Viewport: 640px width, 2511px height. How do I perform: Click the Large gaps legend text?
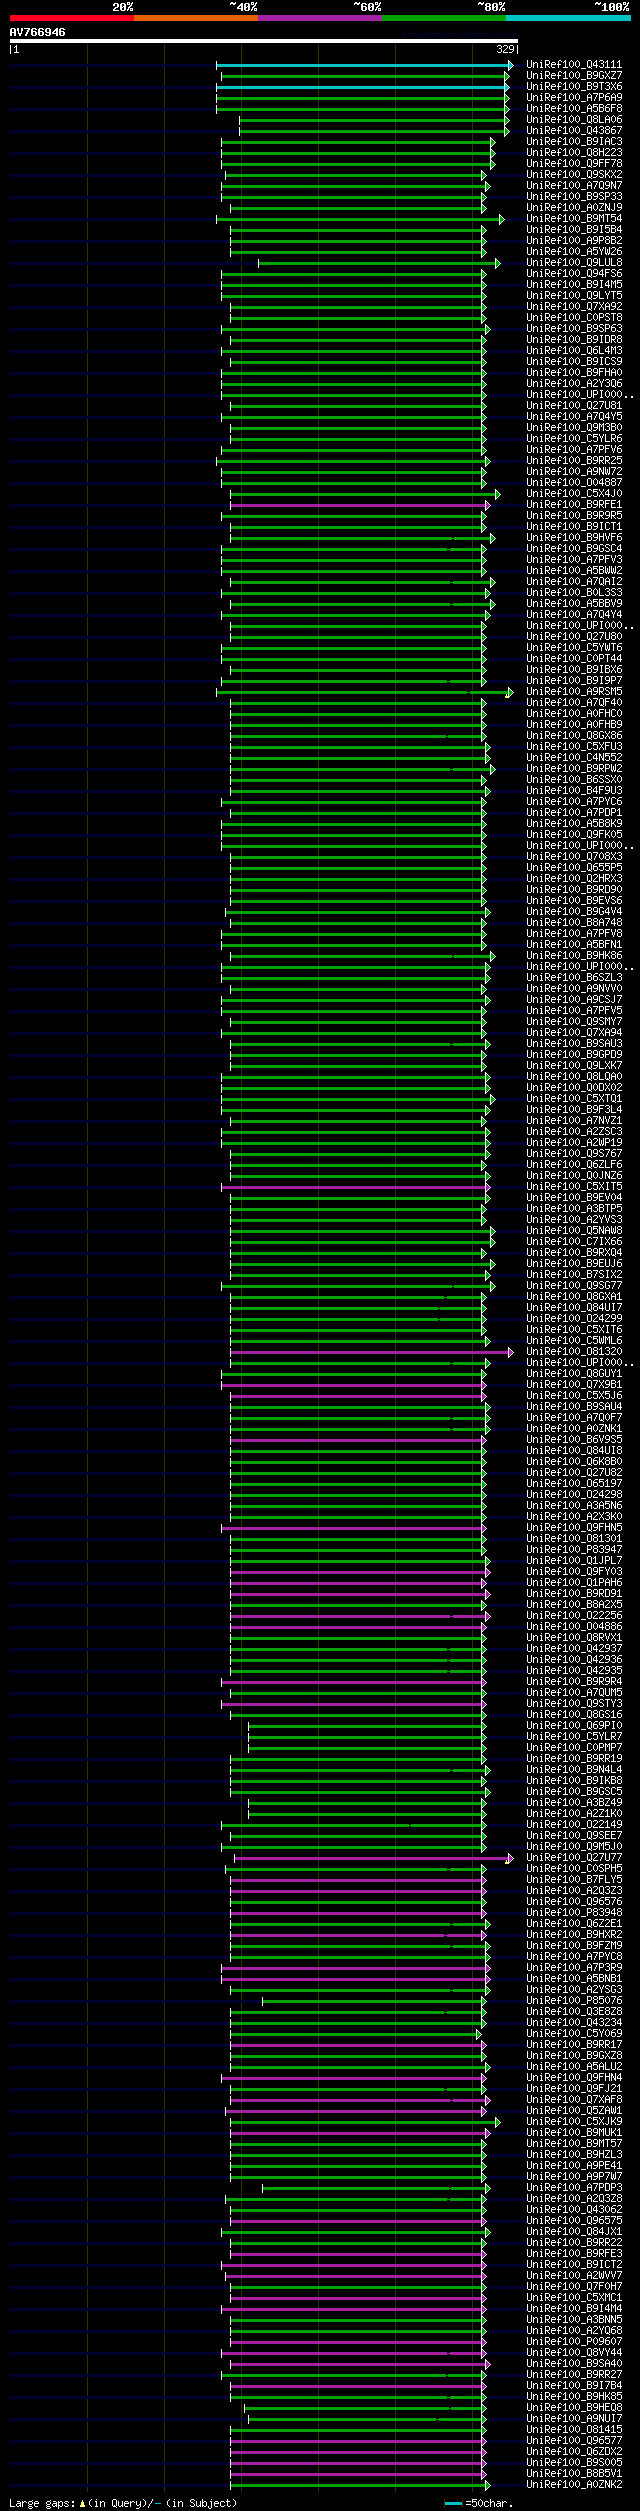coord(123,2503)
